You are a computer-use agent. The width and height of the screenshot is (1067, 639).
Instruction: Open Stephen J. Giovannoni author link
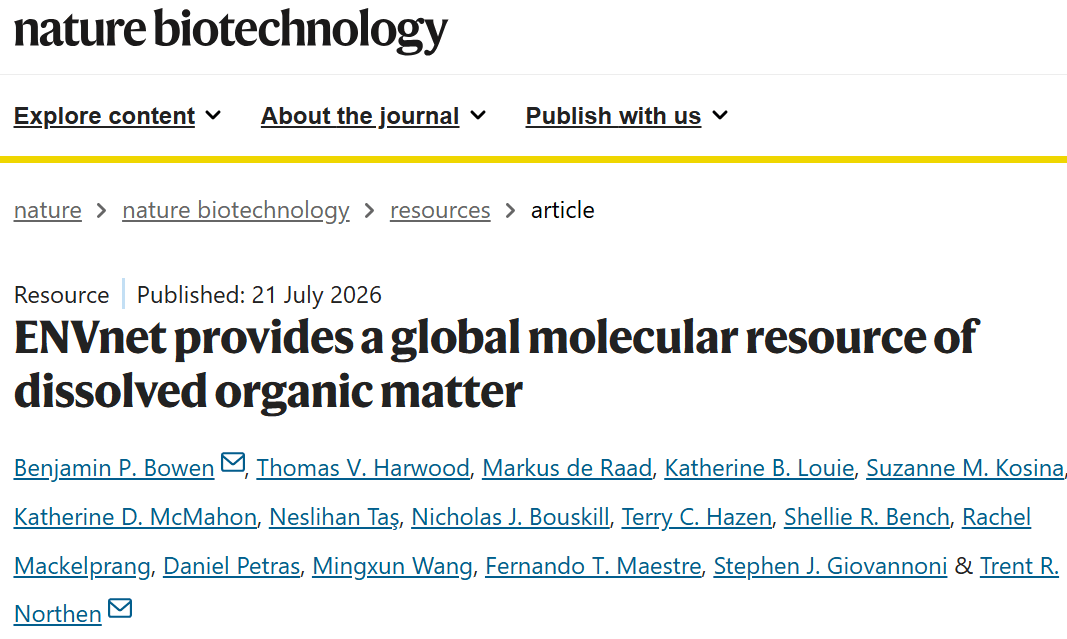(x=830, y=566)
